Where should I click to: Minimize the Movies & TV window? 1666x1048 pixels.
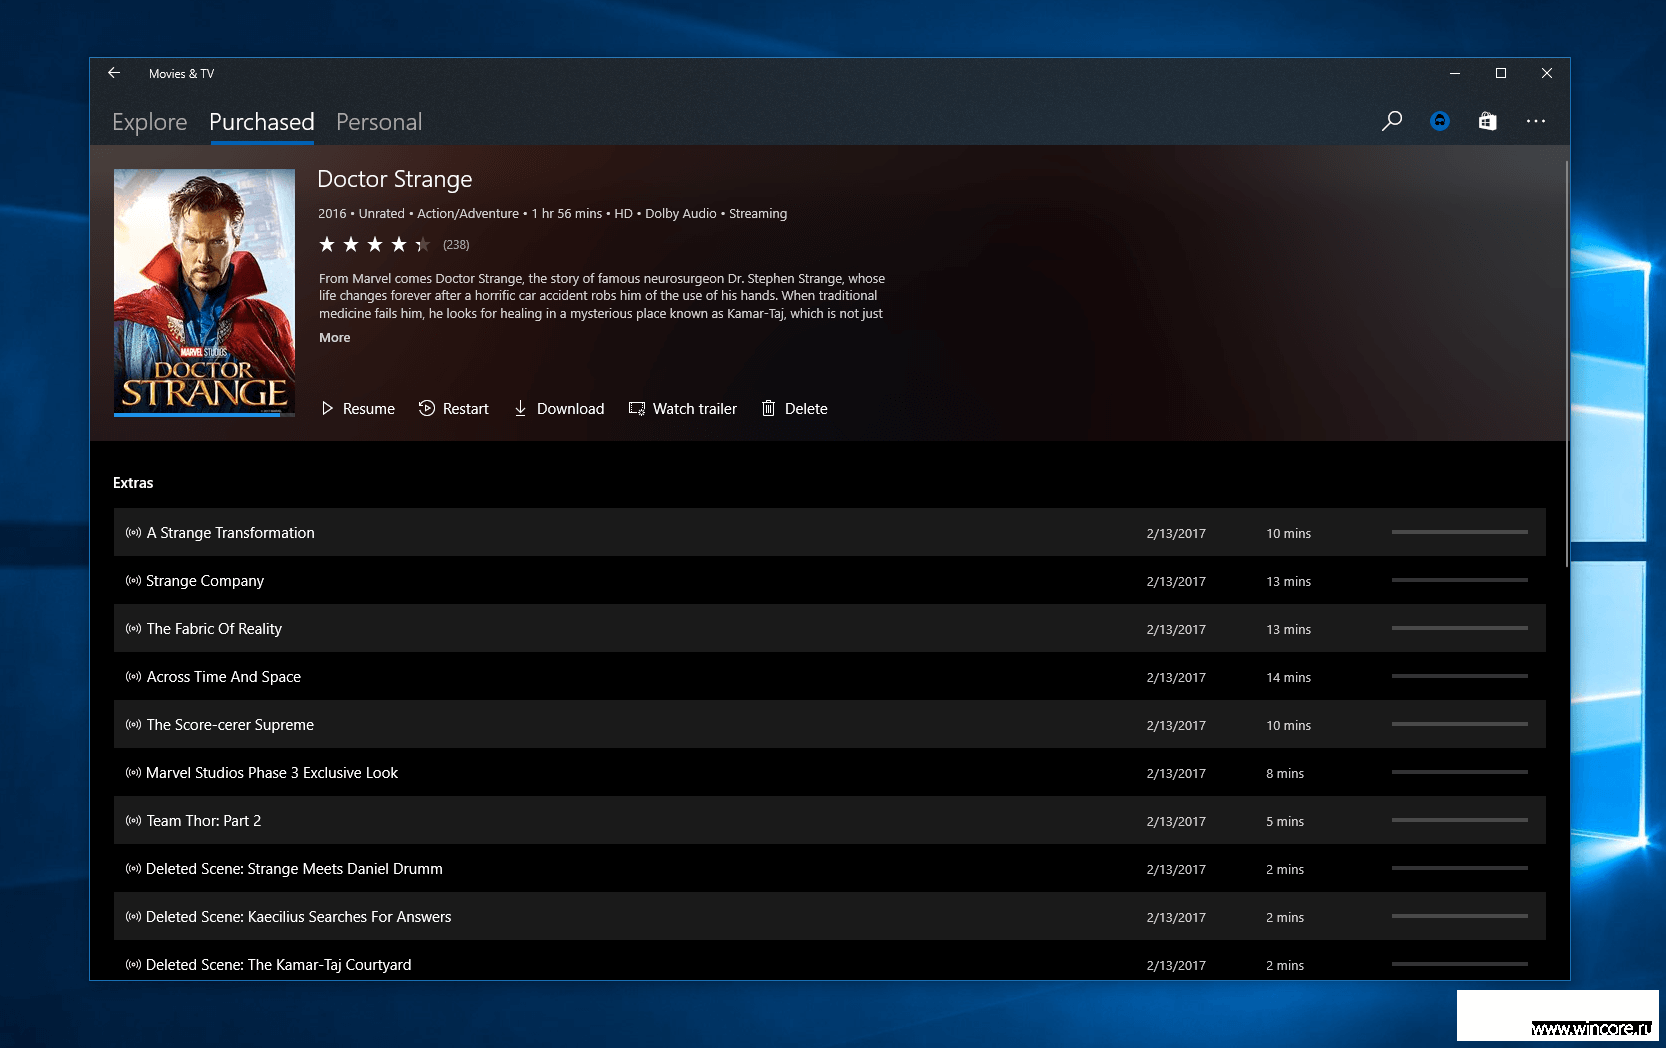click(x=1455, y=73)
